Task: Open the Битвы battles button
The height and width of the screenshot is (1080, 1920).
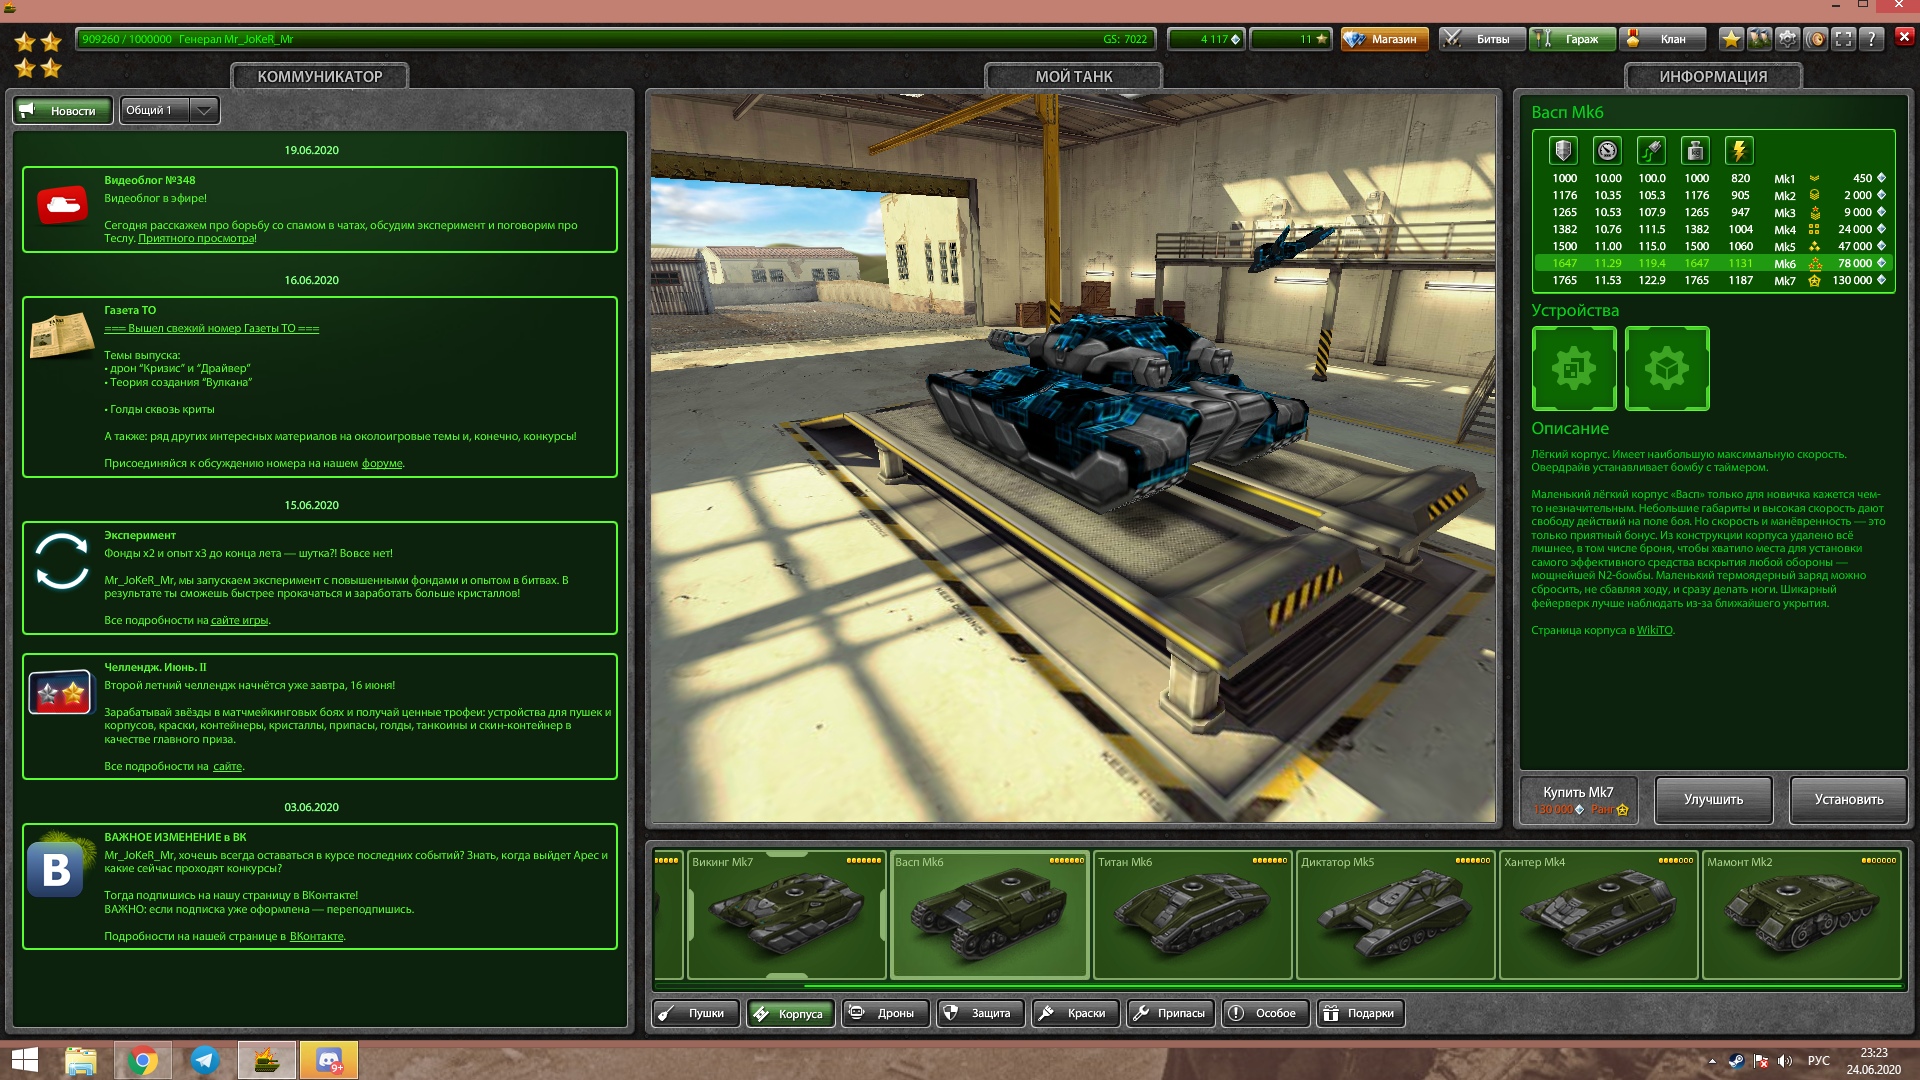Action: click(1481, 39)
